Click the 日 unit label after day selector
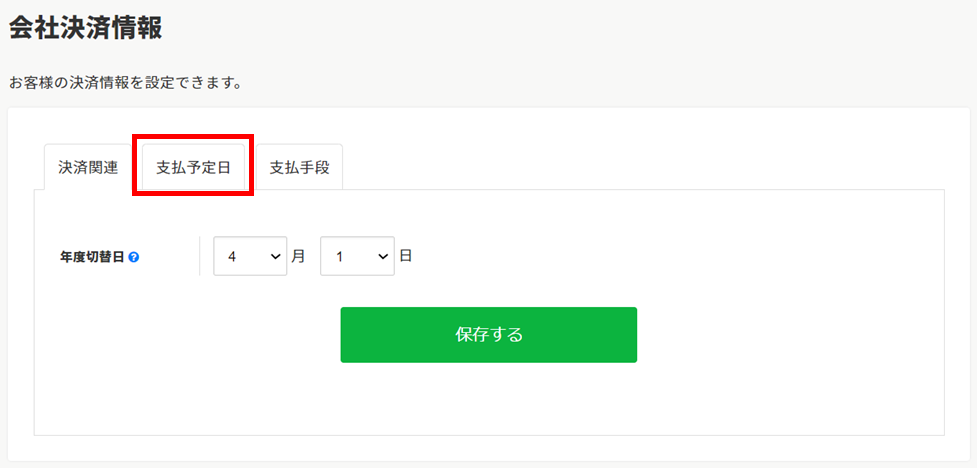 pyautogui.click(x=406, y=256)
